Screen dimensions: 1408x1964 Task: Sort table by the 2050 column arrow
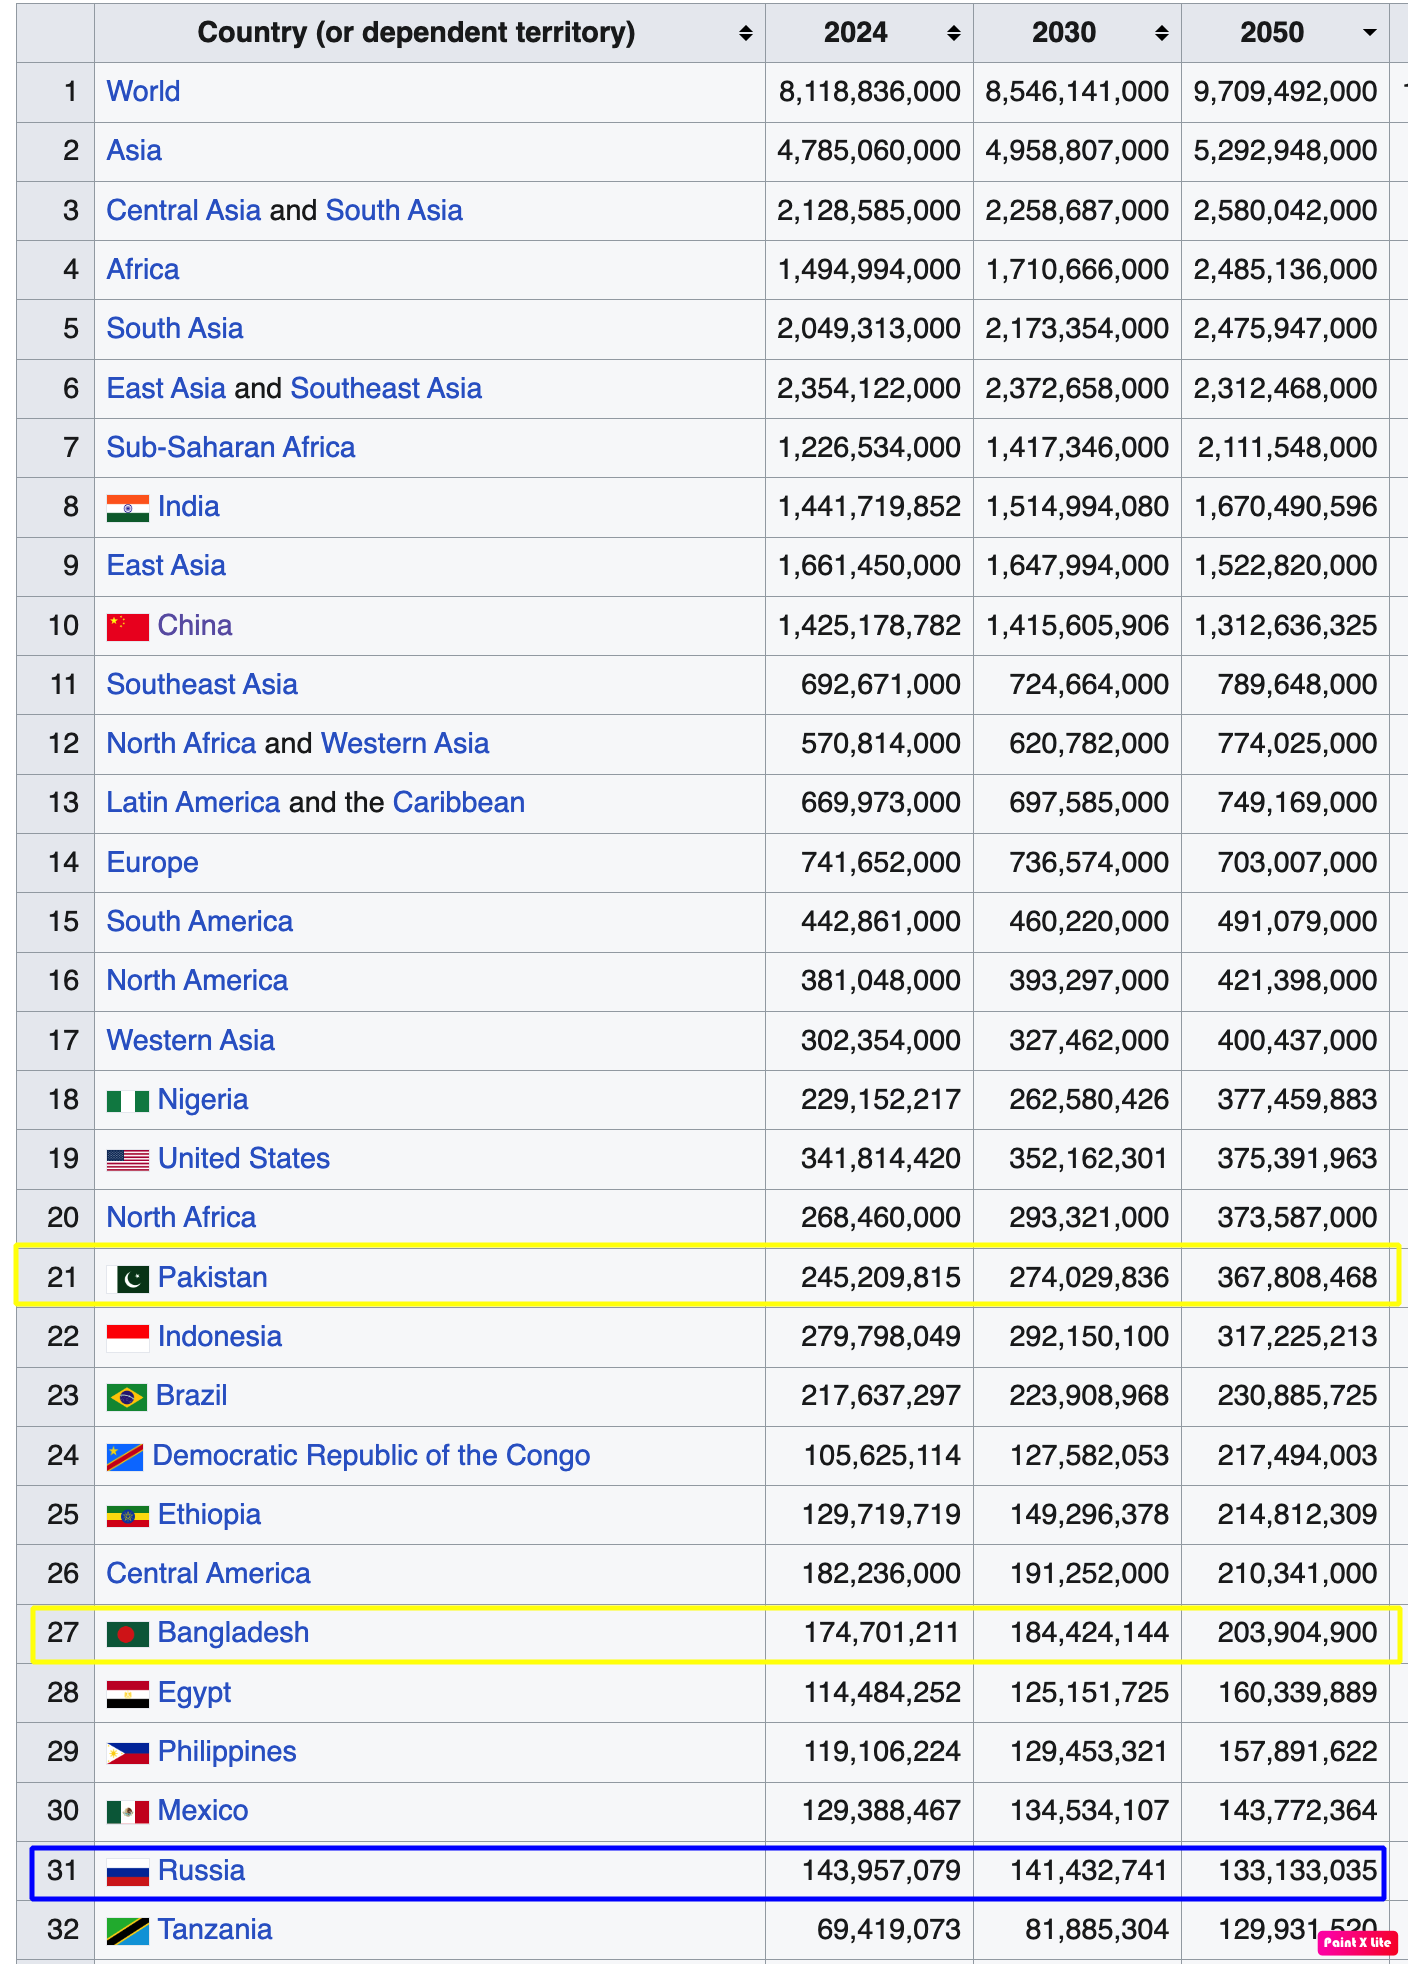point(1369,33)
